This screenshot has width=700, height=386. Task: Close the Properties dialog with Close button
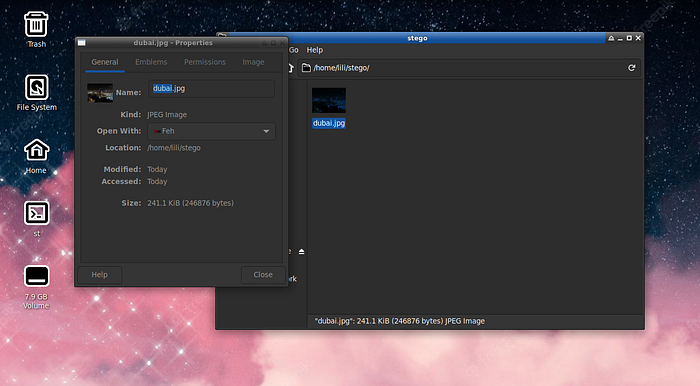pos(263,275)
